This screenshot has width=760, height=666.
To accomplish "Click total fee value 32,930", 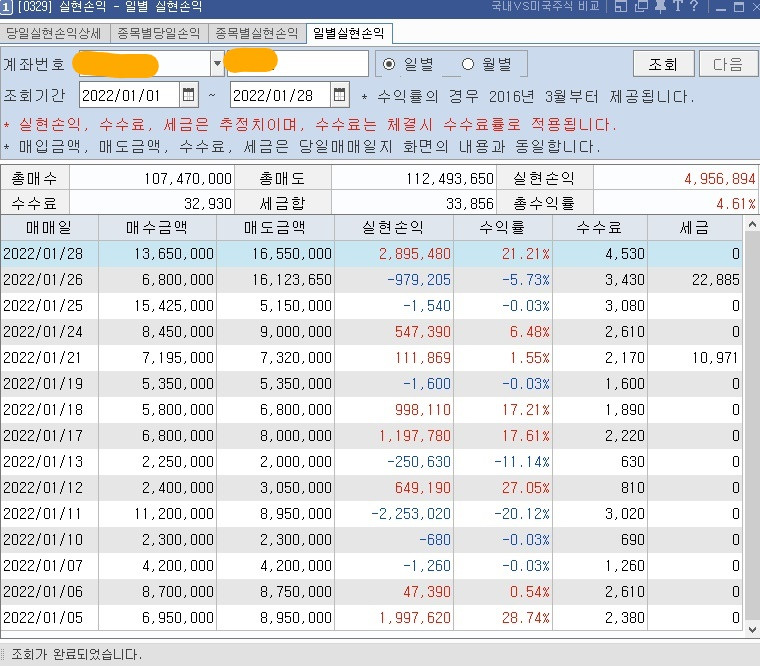I will [208, 204].
